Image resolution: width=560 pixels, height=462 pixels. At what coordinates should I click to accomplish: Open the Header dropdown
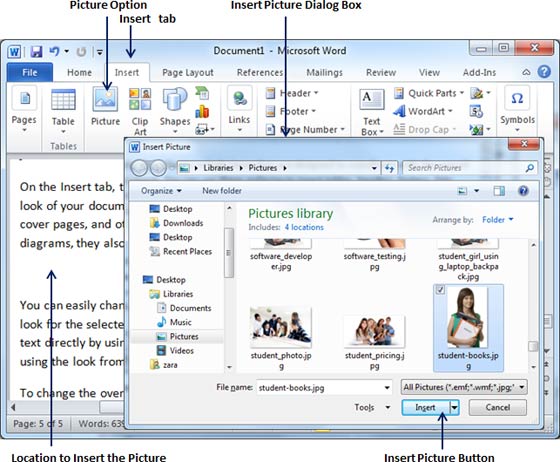pos(292,93)
